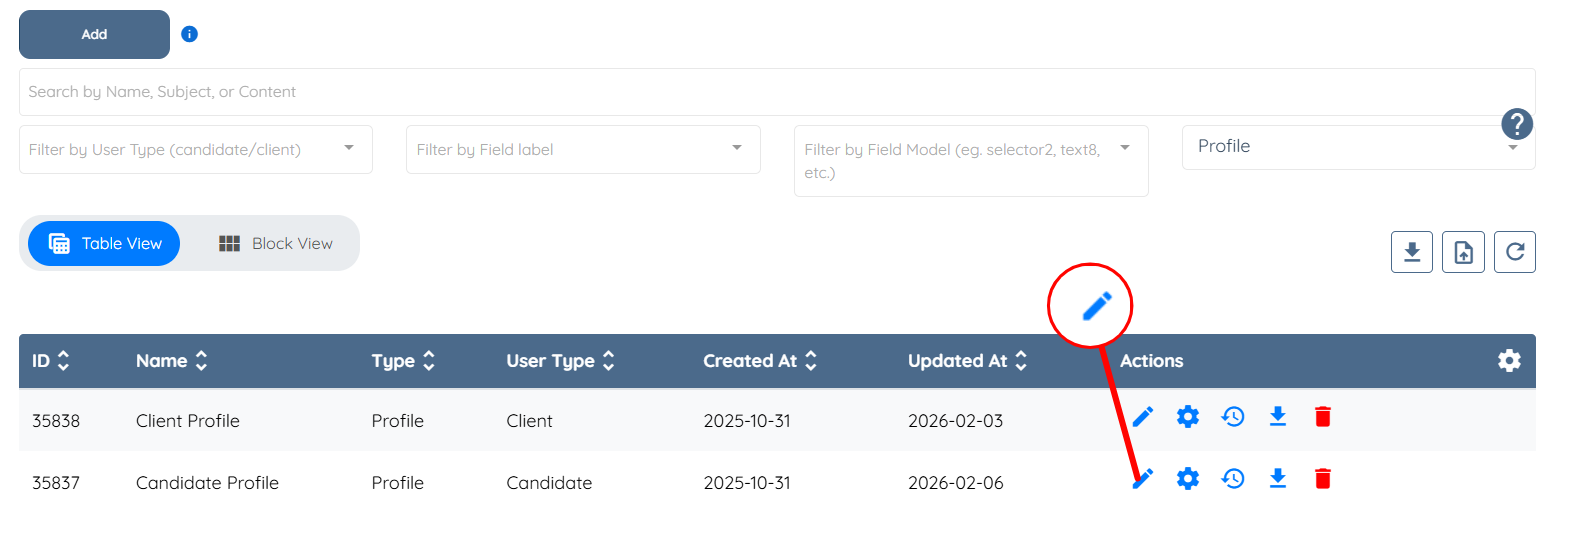Click the refresh icon button
1569x533 pixels.
click(x=1514, y=252)
